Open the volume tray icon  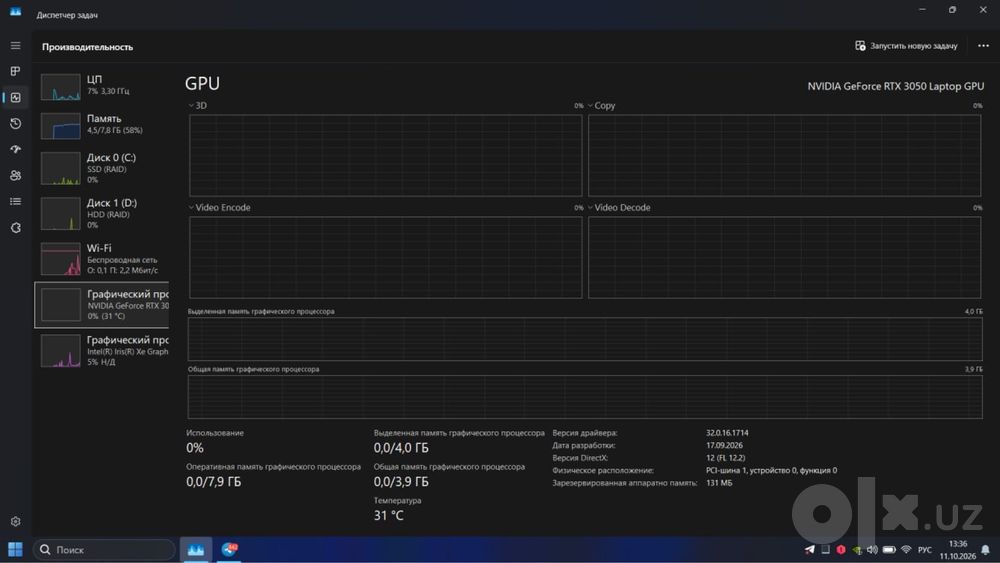coord(872,549)
